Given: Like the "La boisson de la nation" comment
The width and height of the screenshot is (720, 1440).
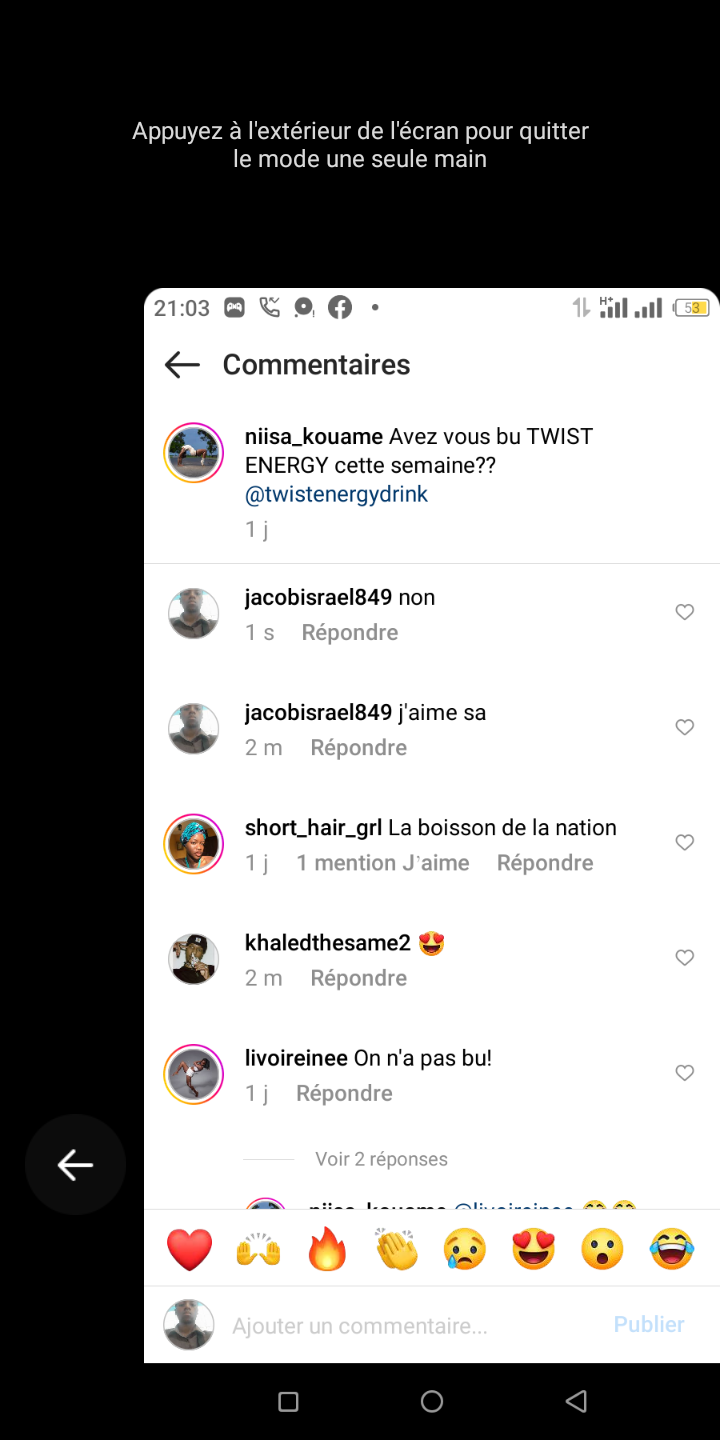Looking at the screenshot, I should point(685,842).
